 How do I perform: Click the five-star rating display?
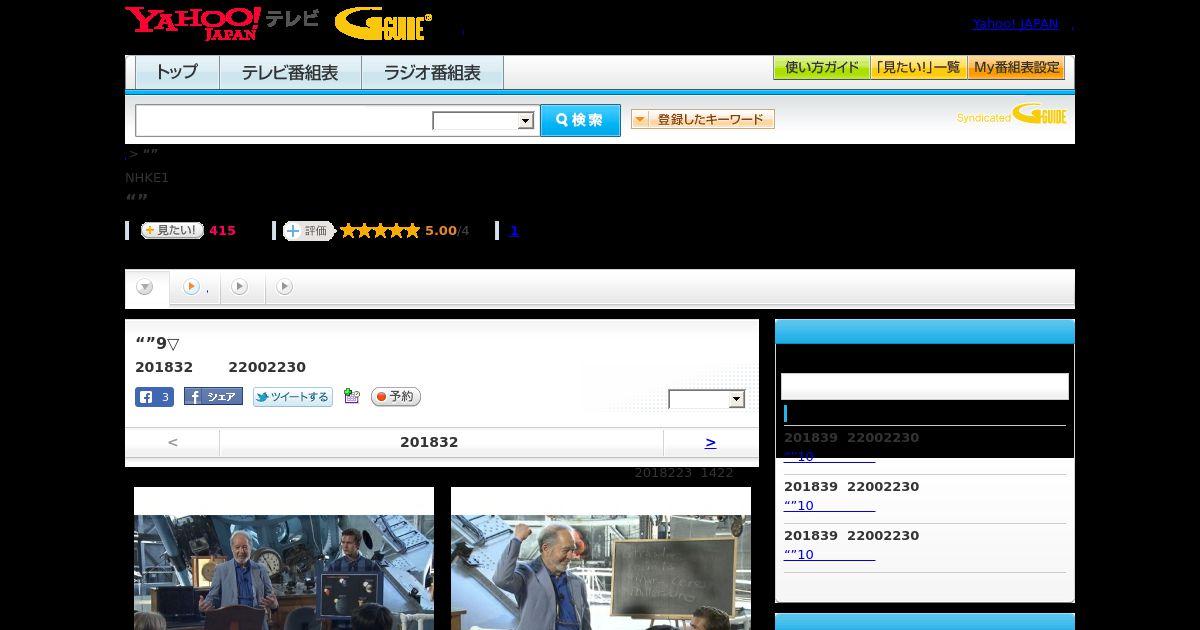pos(380,231)
